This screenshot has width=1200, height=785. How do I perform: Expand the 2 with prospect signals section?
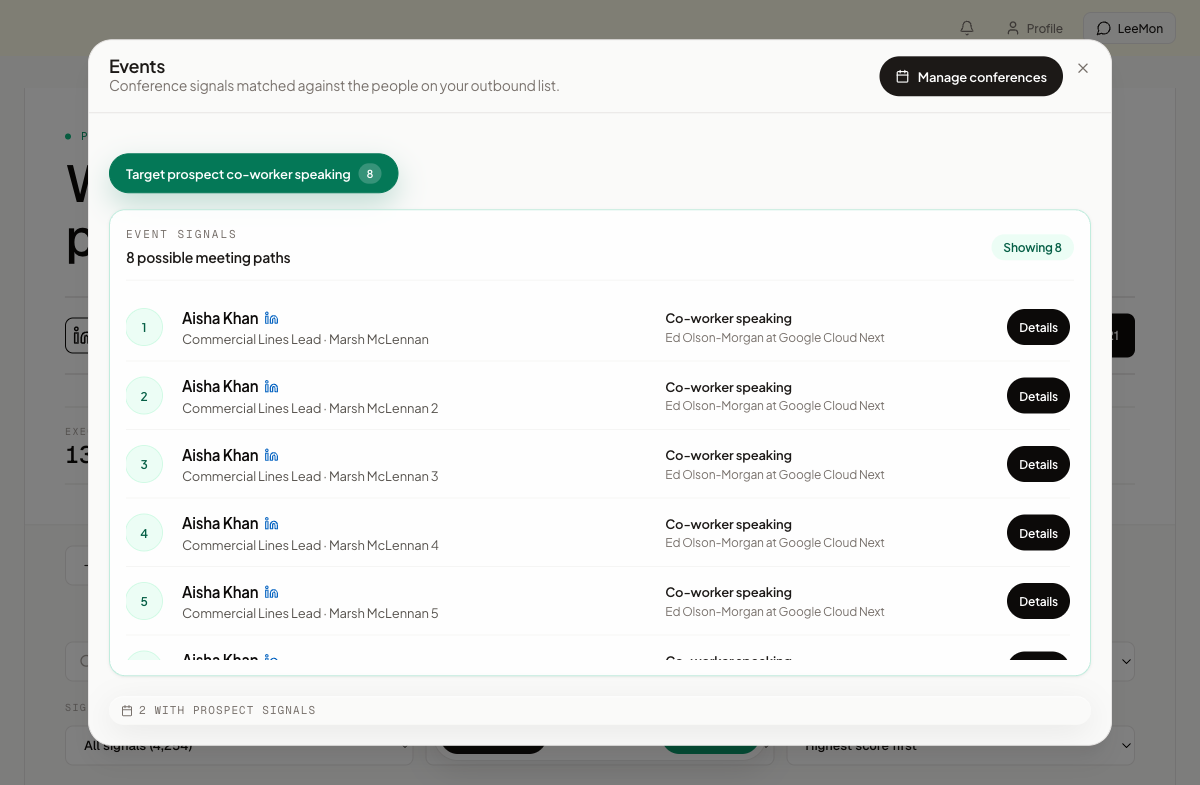tap(600, 710)
